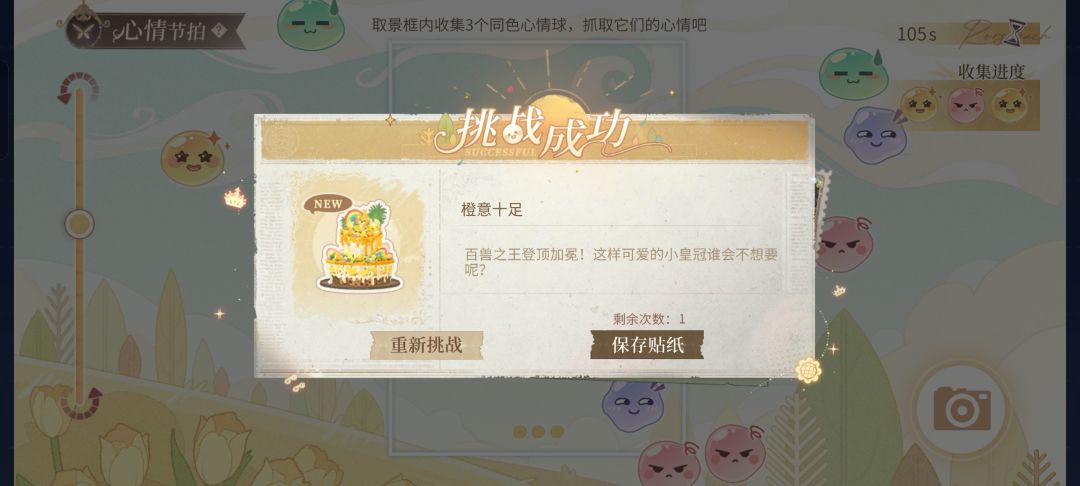1080x486 pixels.
Task: Click the 橙意十足 sticker name
Action: 492,210
